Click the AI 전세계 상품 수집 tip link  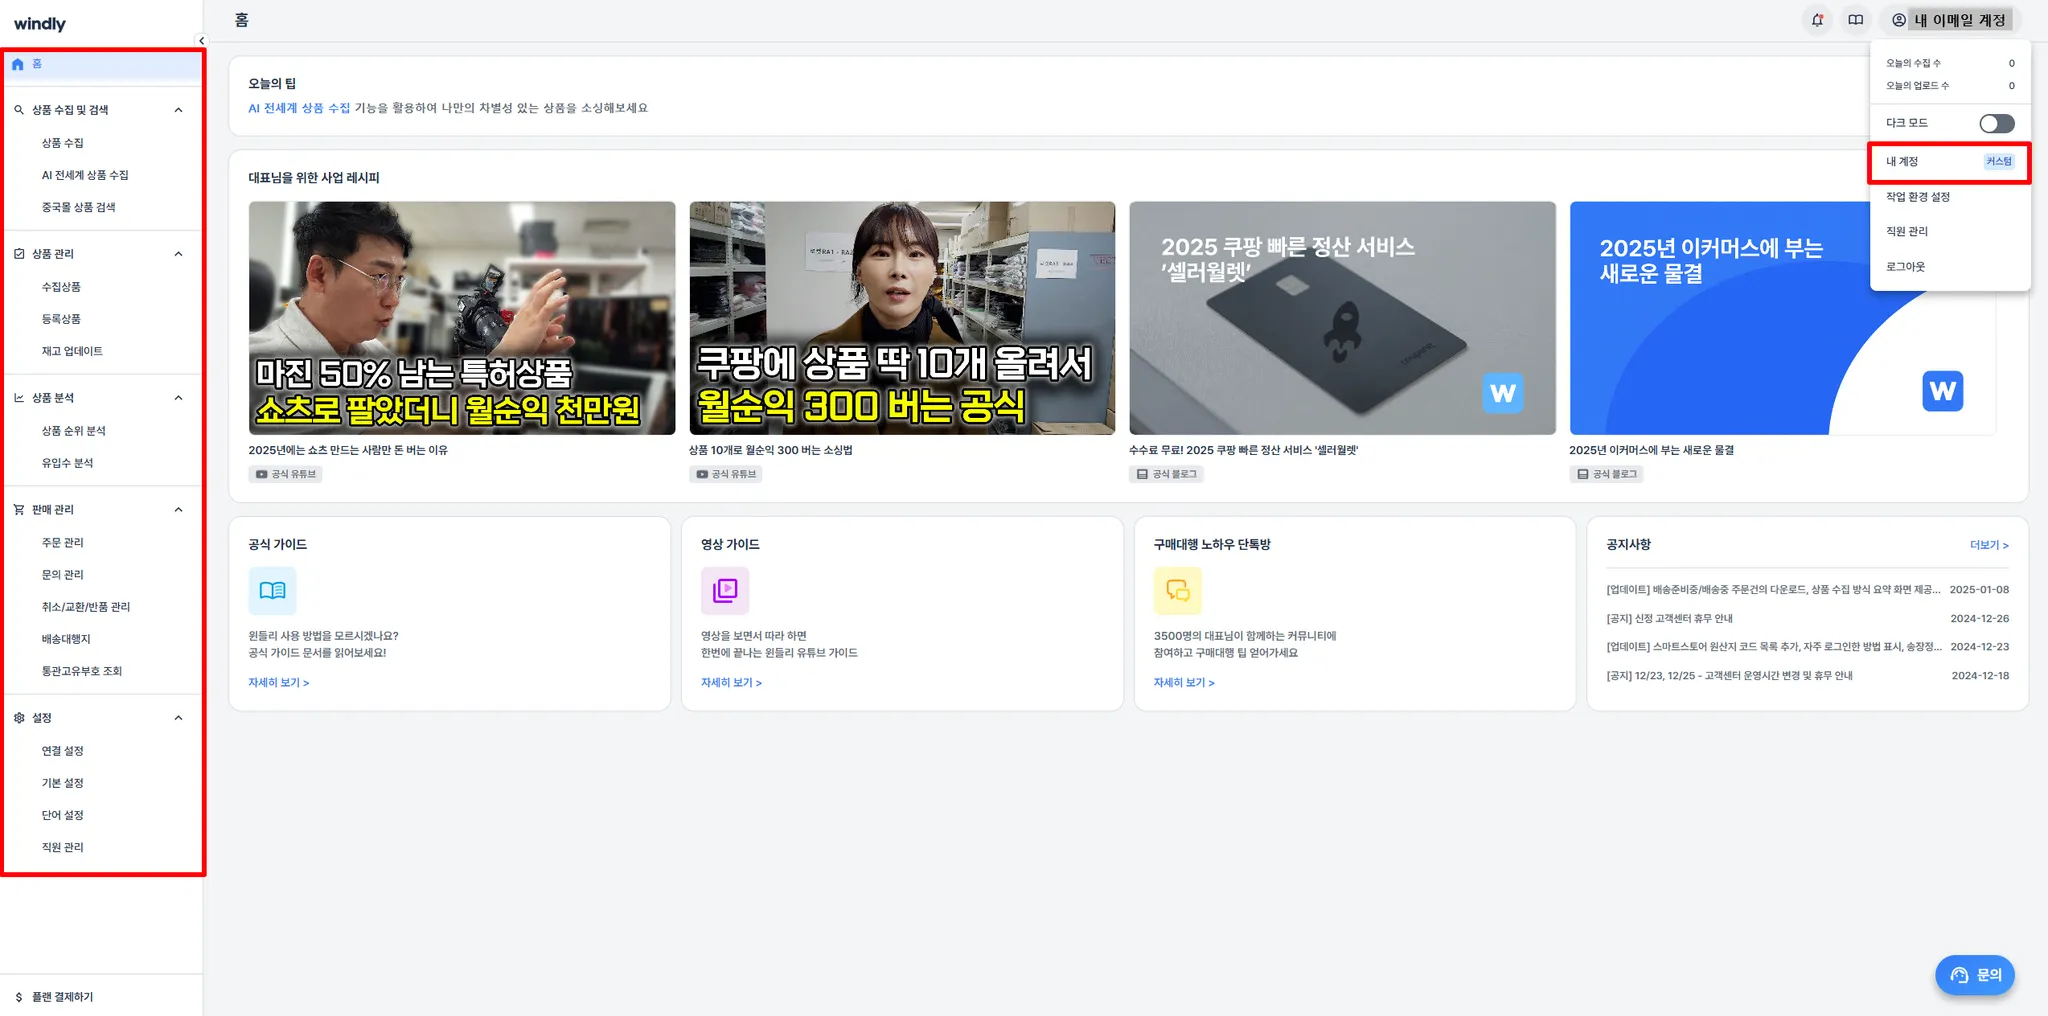pos(299,108)
